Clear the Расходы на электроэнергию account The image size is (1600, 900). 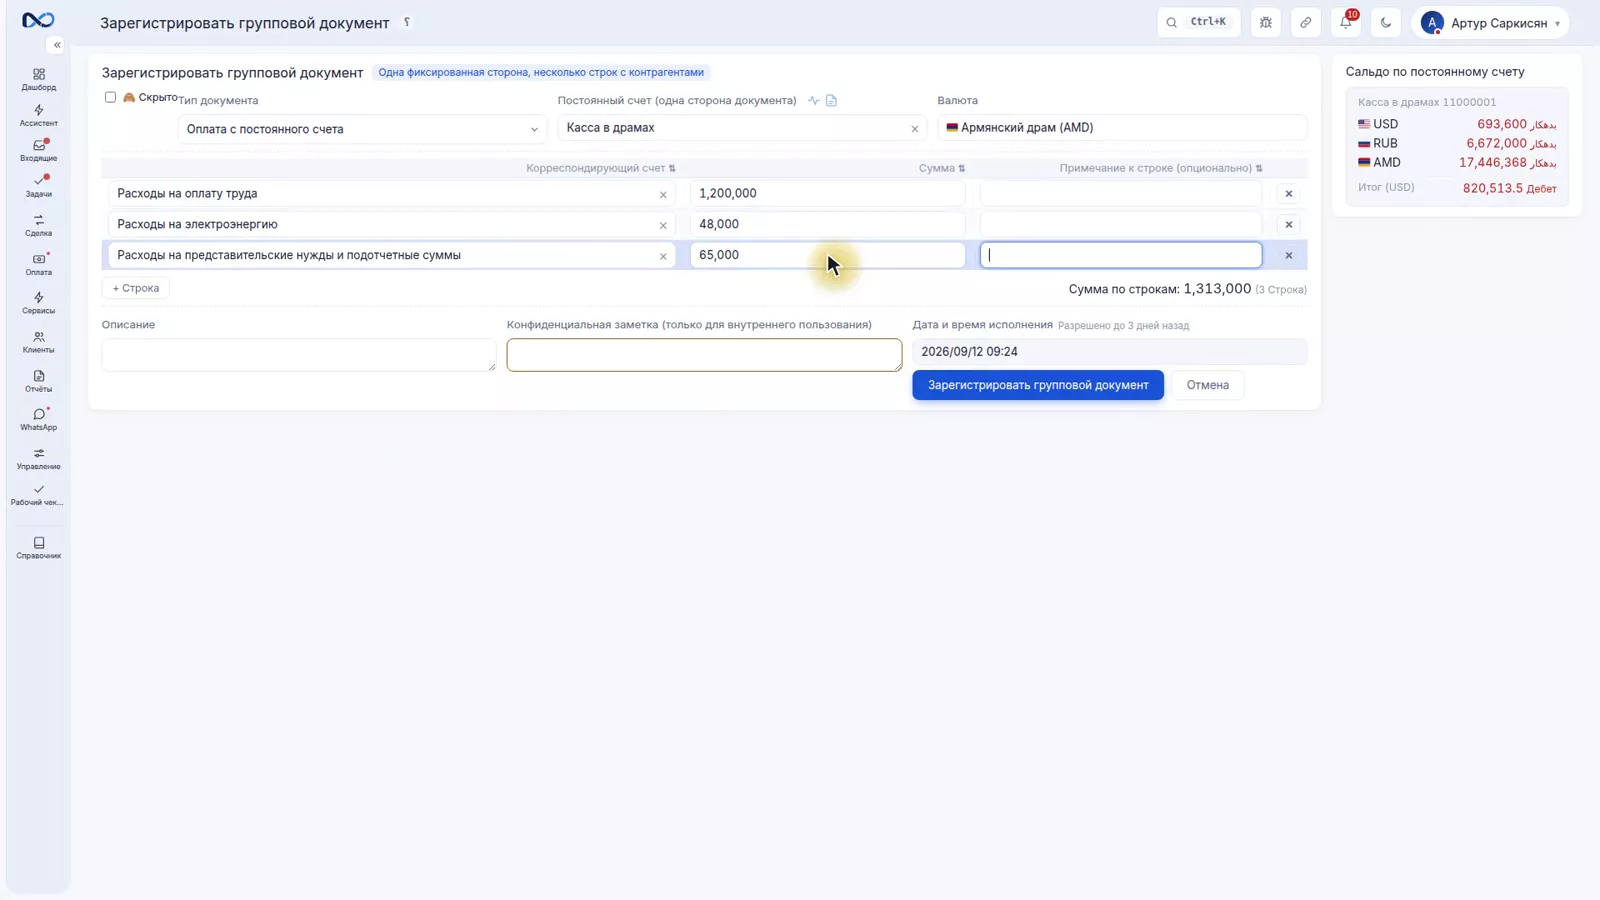point(663,226)
